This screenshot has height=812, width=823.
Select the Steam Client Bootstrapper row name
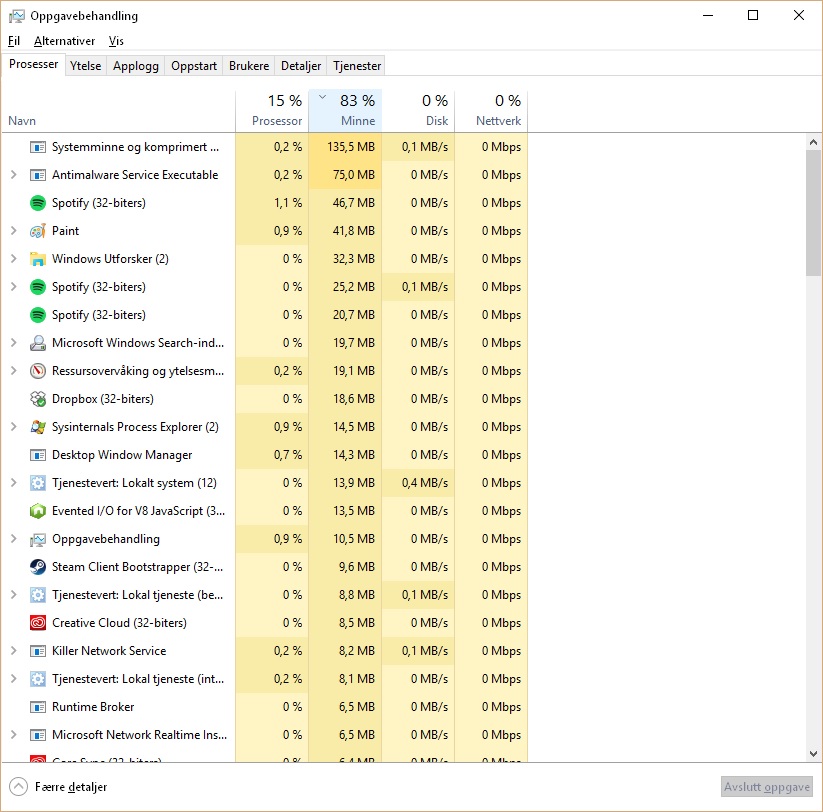pos(138,567)
